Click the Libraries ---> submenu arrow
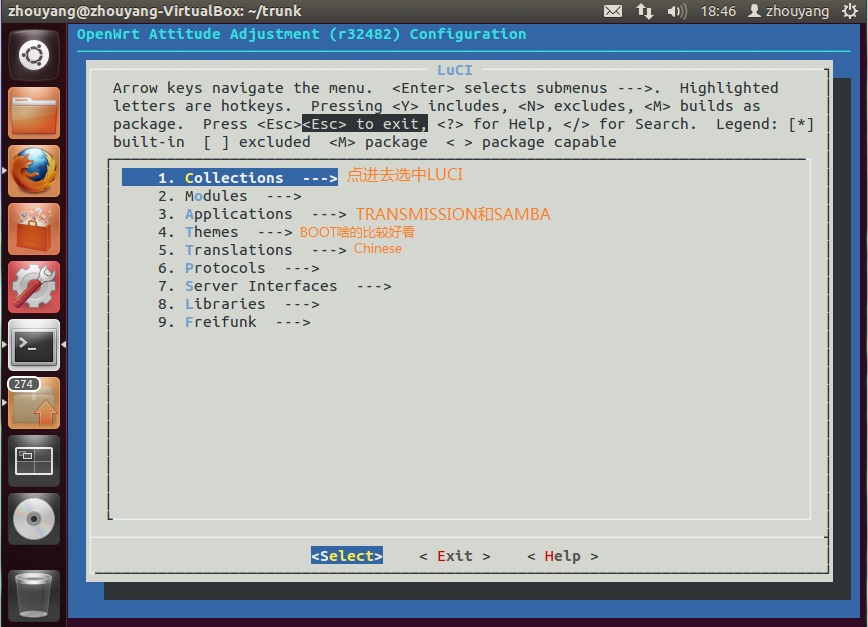The width and height of the screenshot is (868, 627). 302,304
